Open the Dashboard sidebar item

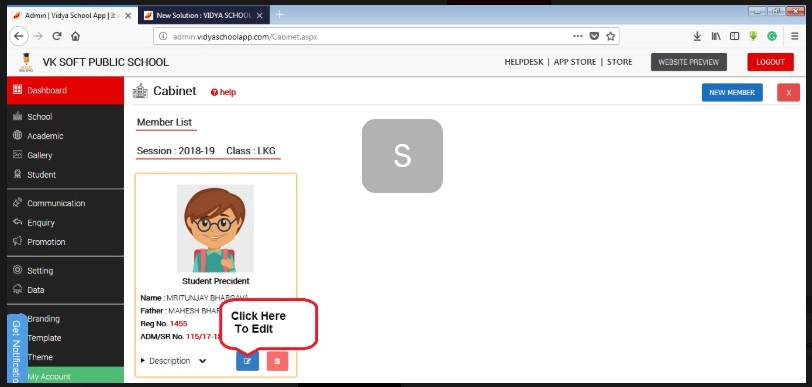[x=65, y=90]
